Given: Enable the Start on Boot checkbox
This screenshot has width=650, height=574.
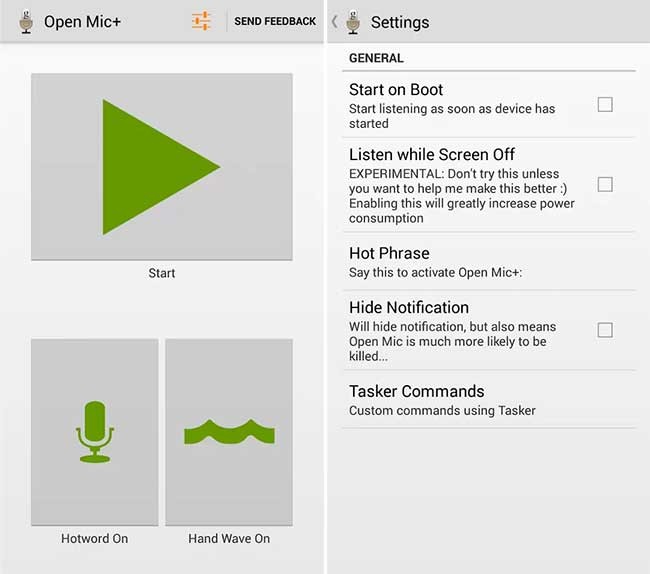Looking at the screenshot, I should tap(605, 104).
